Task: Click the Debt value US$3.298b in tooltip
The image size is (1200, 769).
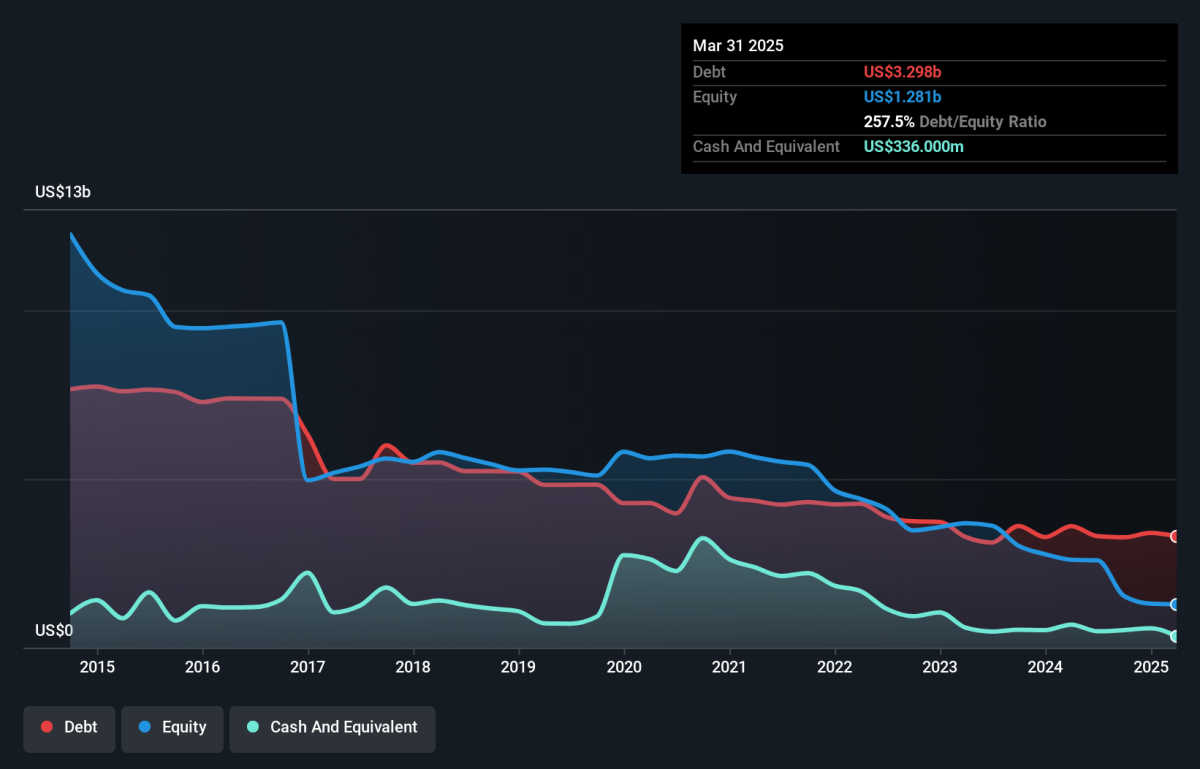Action: pos(903,72)
